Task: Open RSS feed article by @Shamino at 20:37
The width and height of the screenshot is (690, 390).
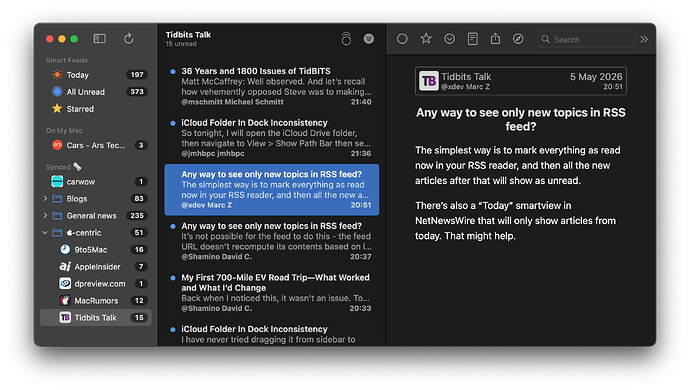Action: (272, 241)
